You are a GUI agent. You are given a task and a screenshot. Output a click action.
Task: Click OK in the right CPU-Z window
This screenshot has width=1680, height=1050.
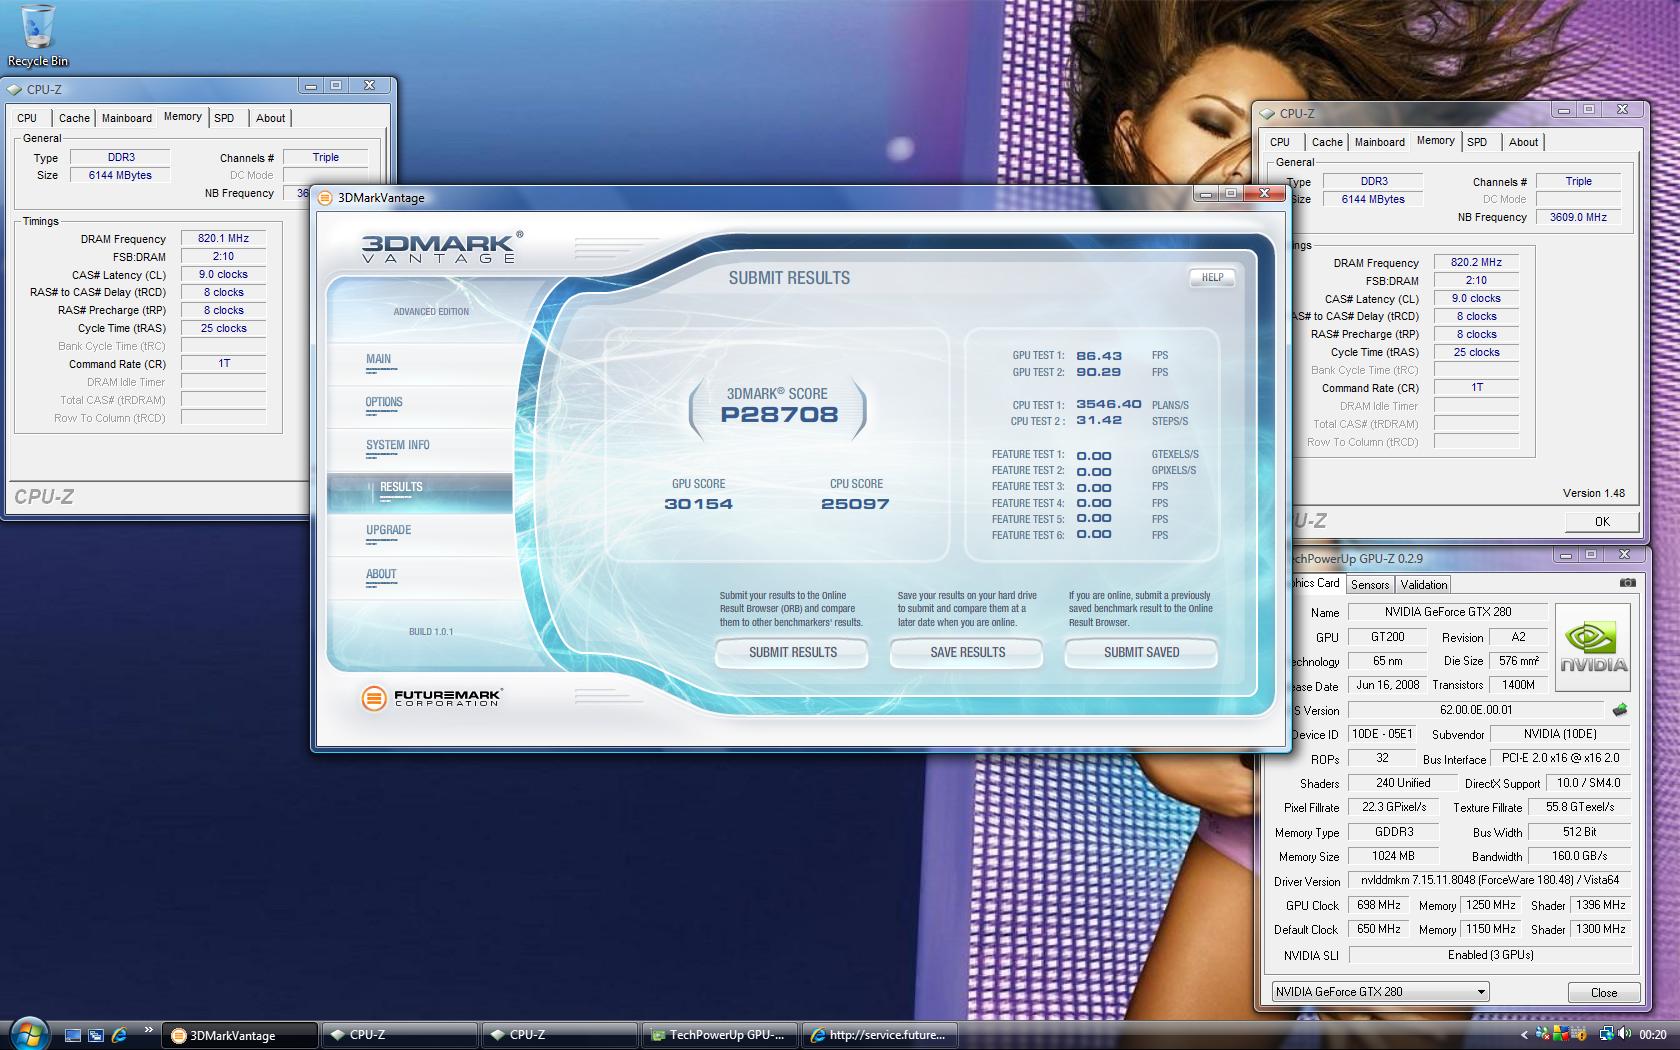1602,521
